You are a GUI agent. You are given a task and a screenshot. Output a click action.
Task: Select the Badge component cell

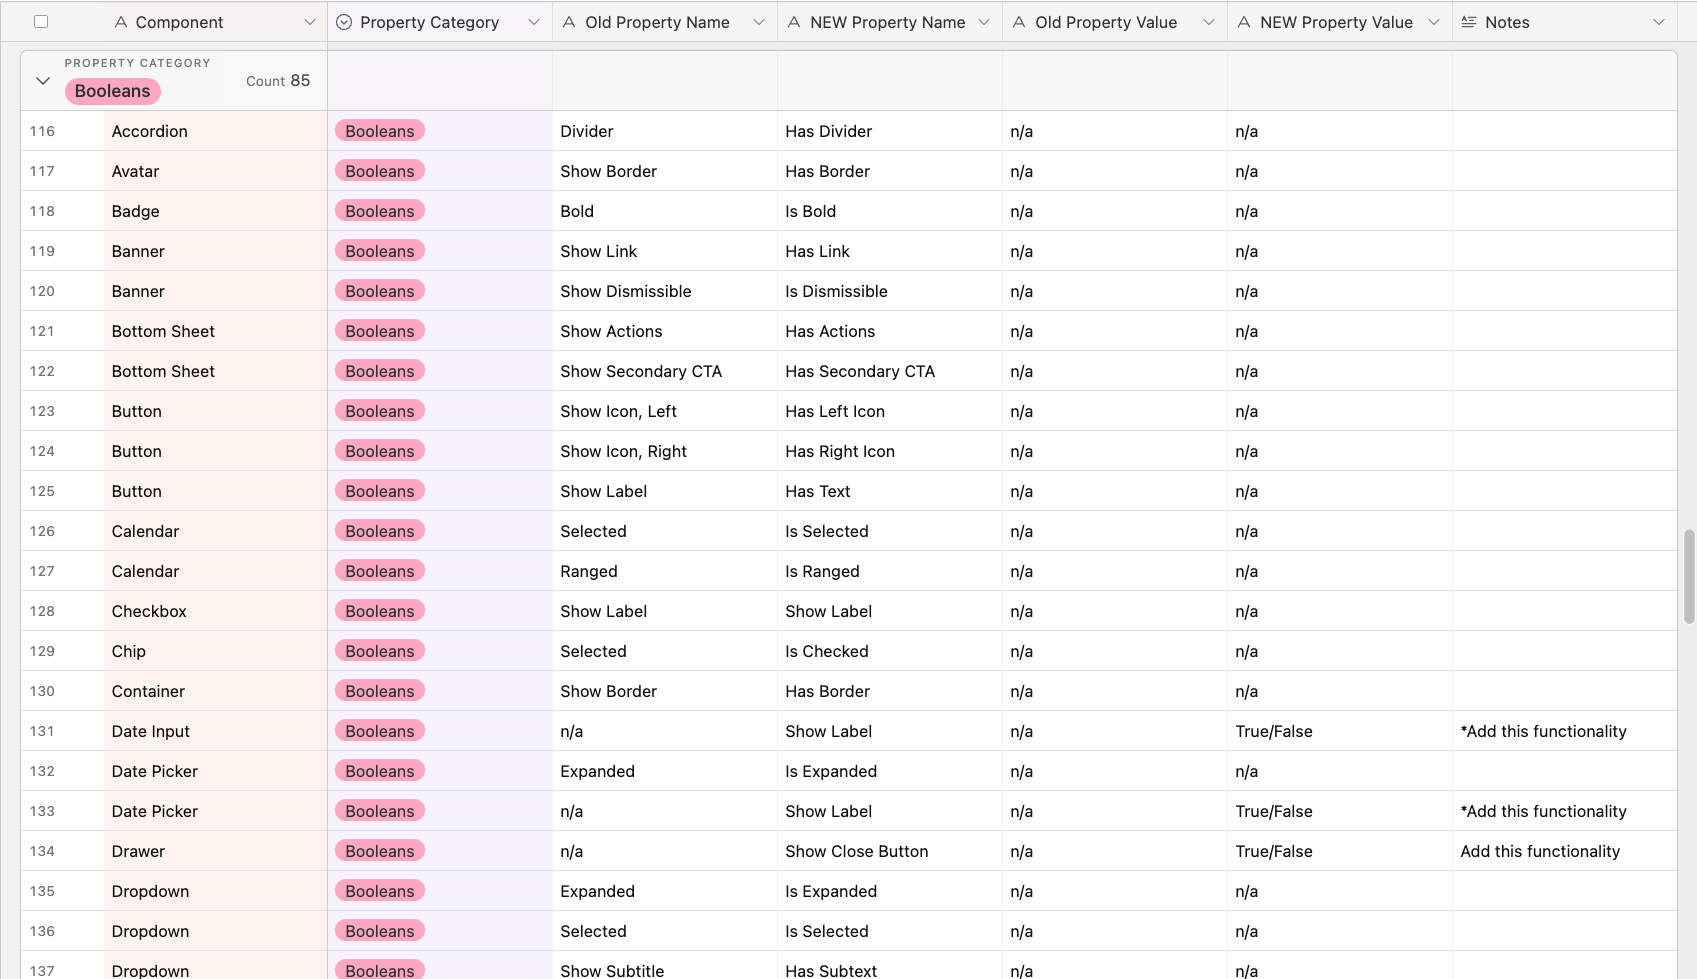pyautogui.click(x=215, y=211)
